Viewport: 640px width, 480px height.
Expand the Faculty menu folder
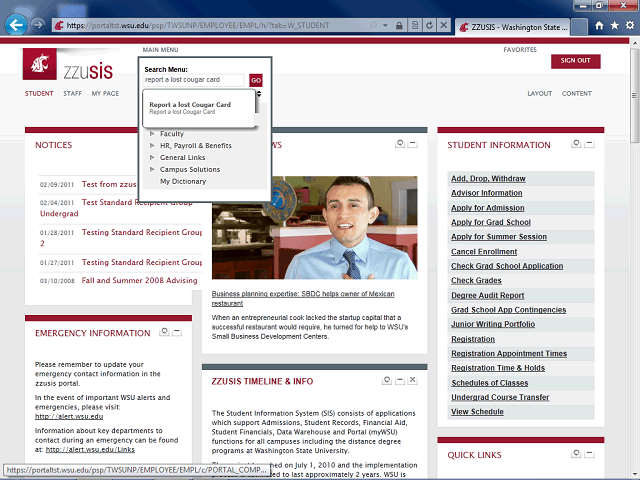152,133
